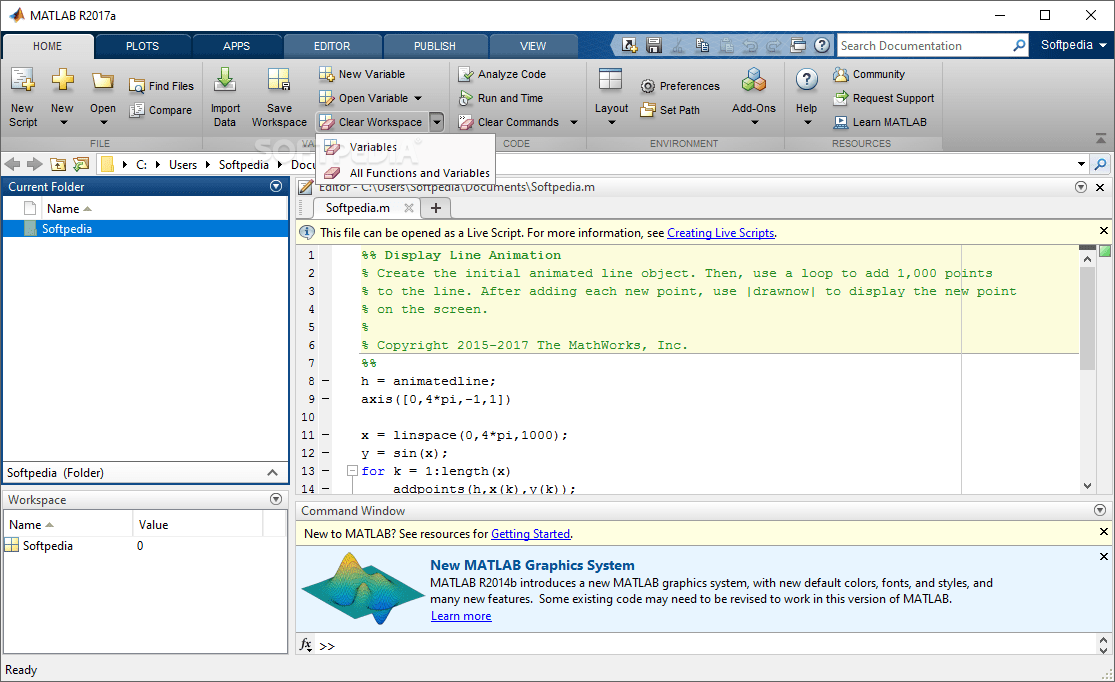This screenshot has width=1115, height=682.
Task: Close the Softpedia.m tab
Action: (409, 208)
